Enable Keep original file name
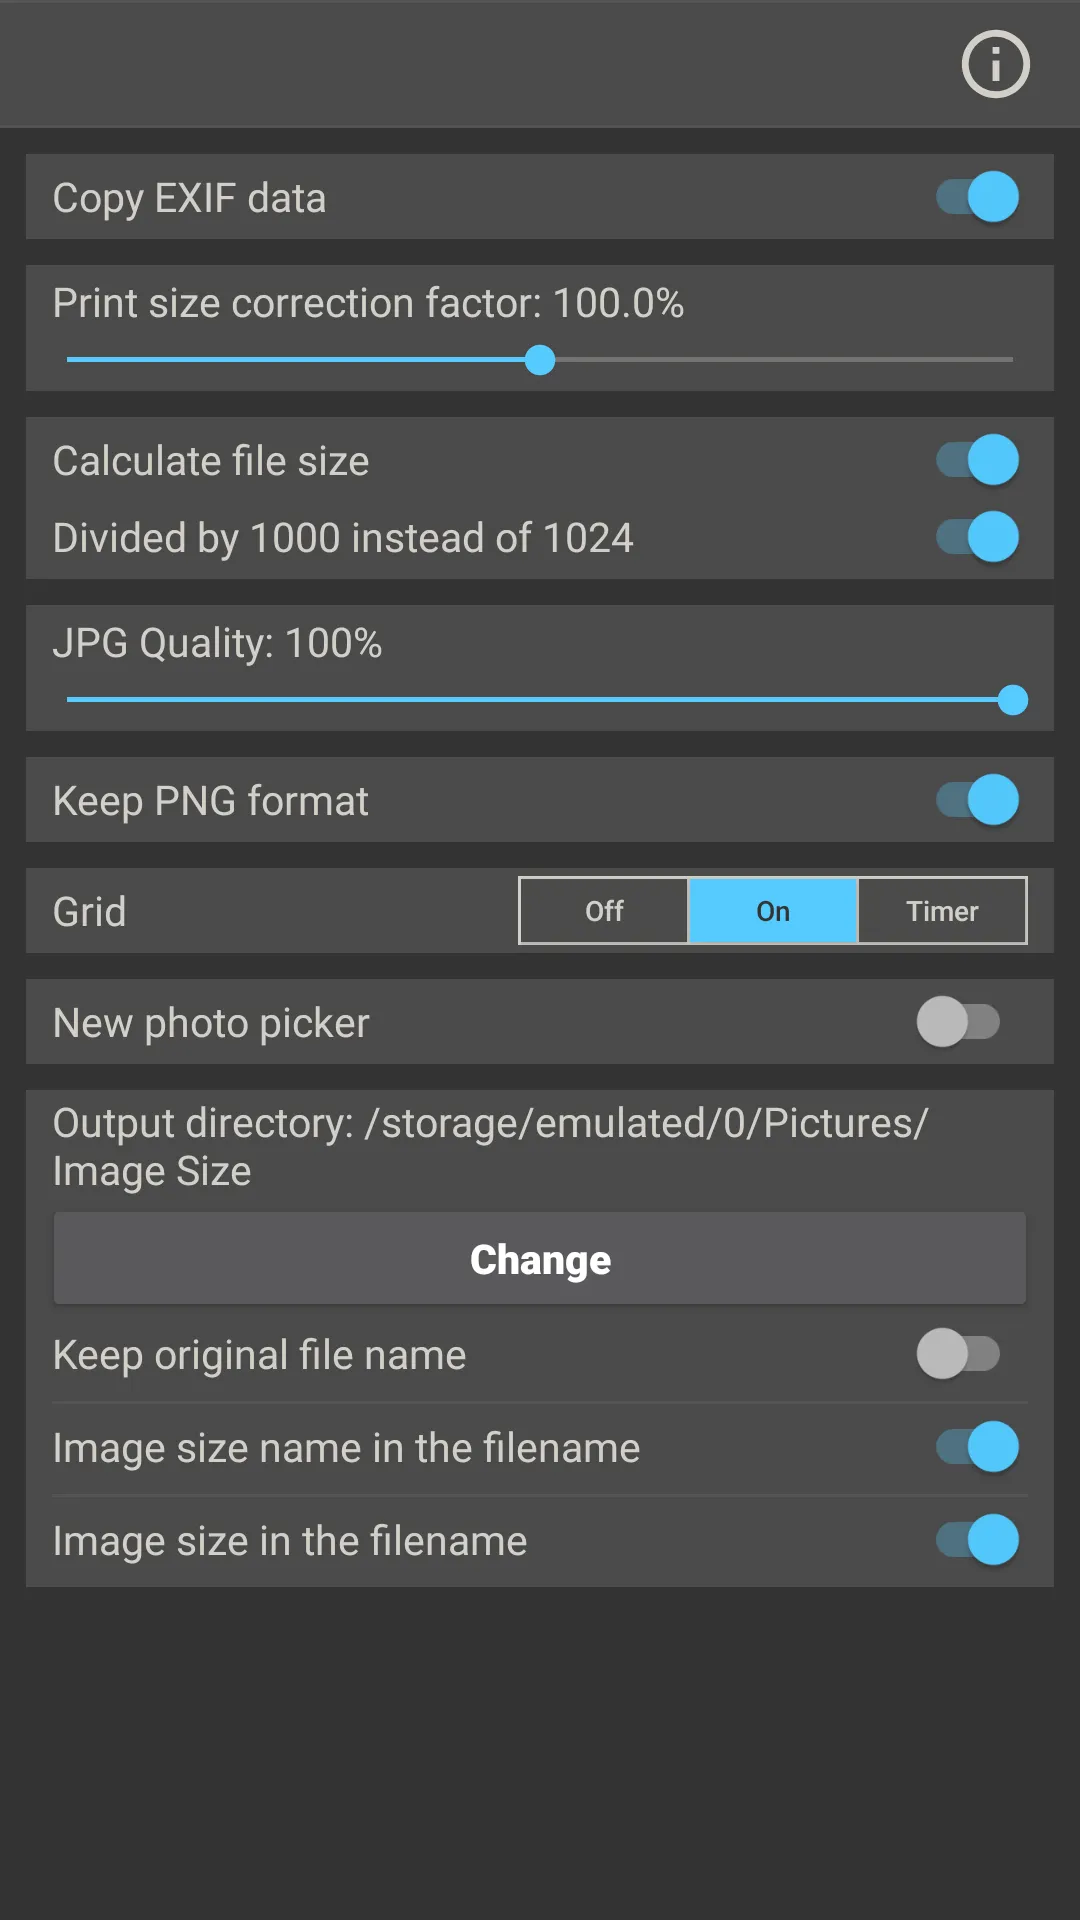This screenshot has width=1080, height=1920. [958, 1355]
